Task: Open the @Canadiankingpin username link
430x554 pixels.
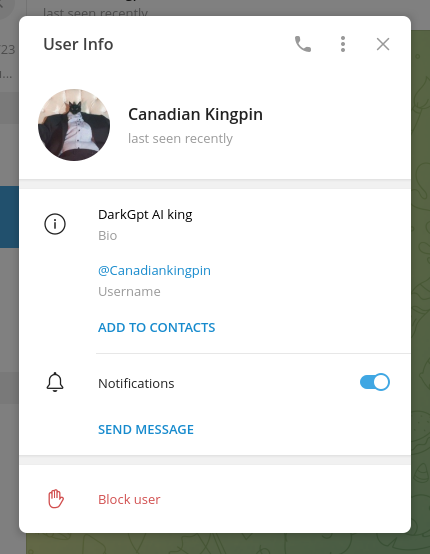Action: (154, 271)
